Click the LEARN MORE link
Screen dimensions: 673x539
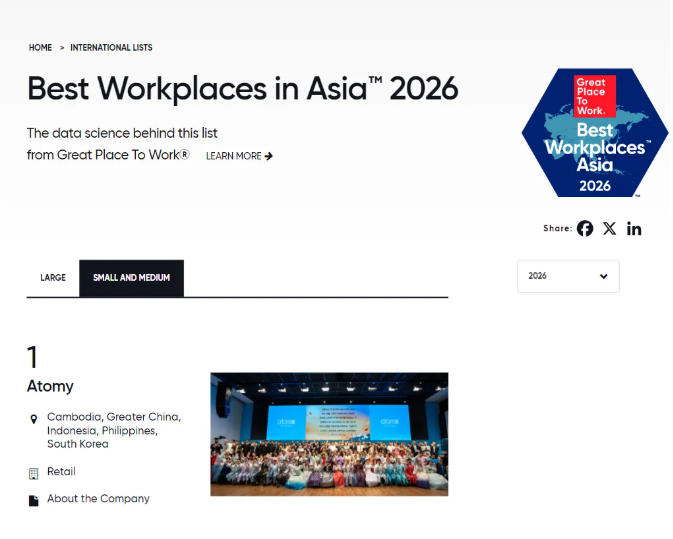(239, 156)
